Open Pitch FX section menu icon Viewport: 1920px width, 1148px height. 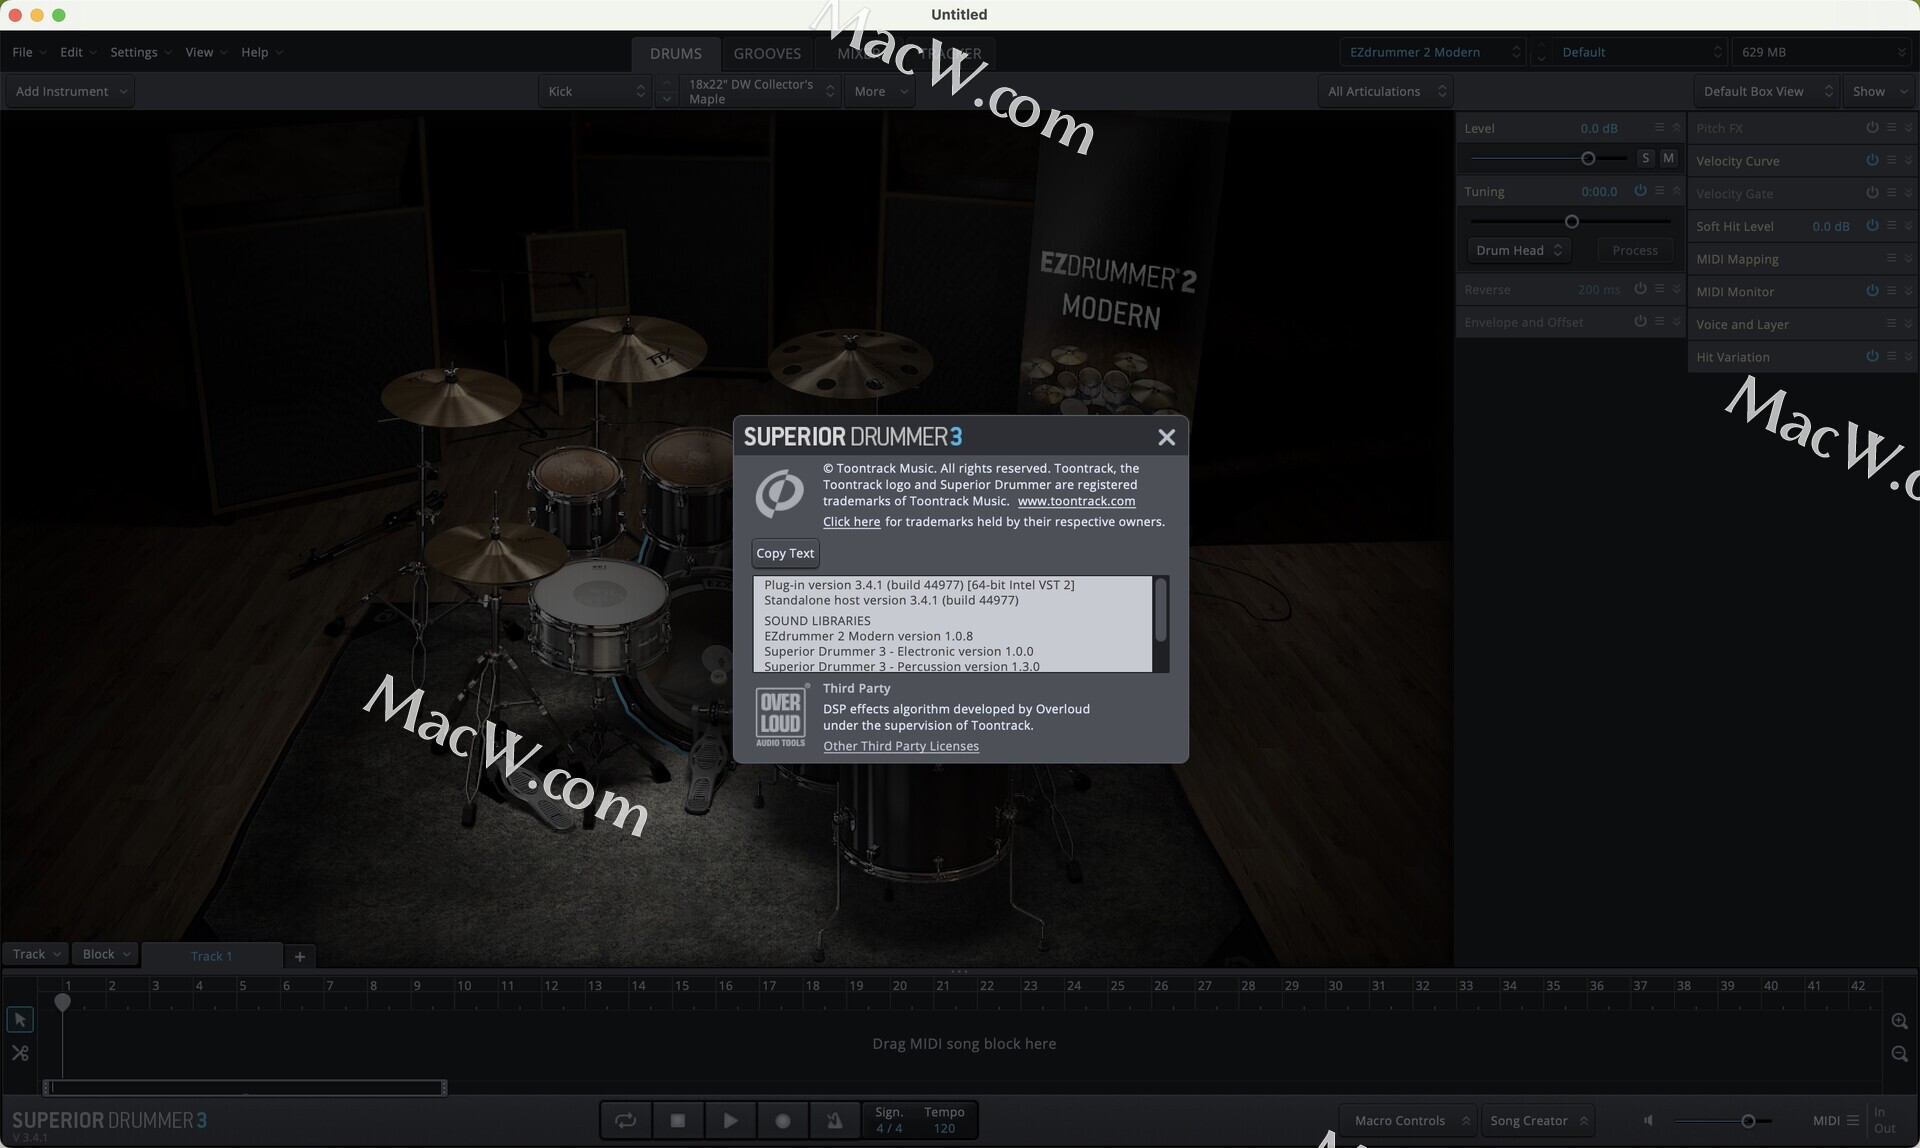(1891, 127)
